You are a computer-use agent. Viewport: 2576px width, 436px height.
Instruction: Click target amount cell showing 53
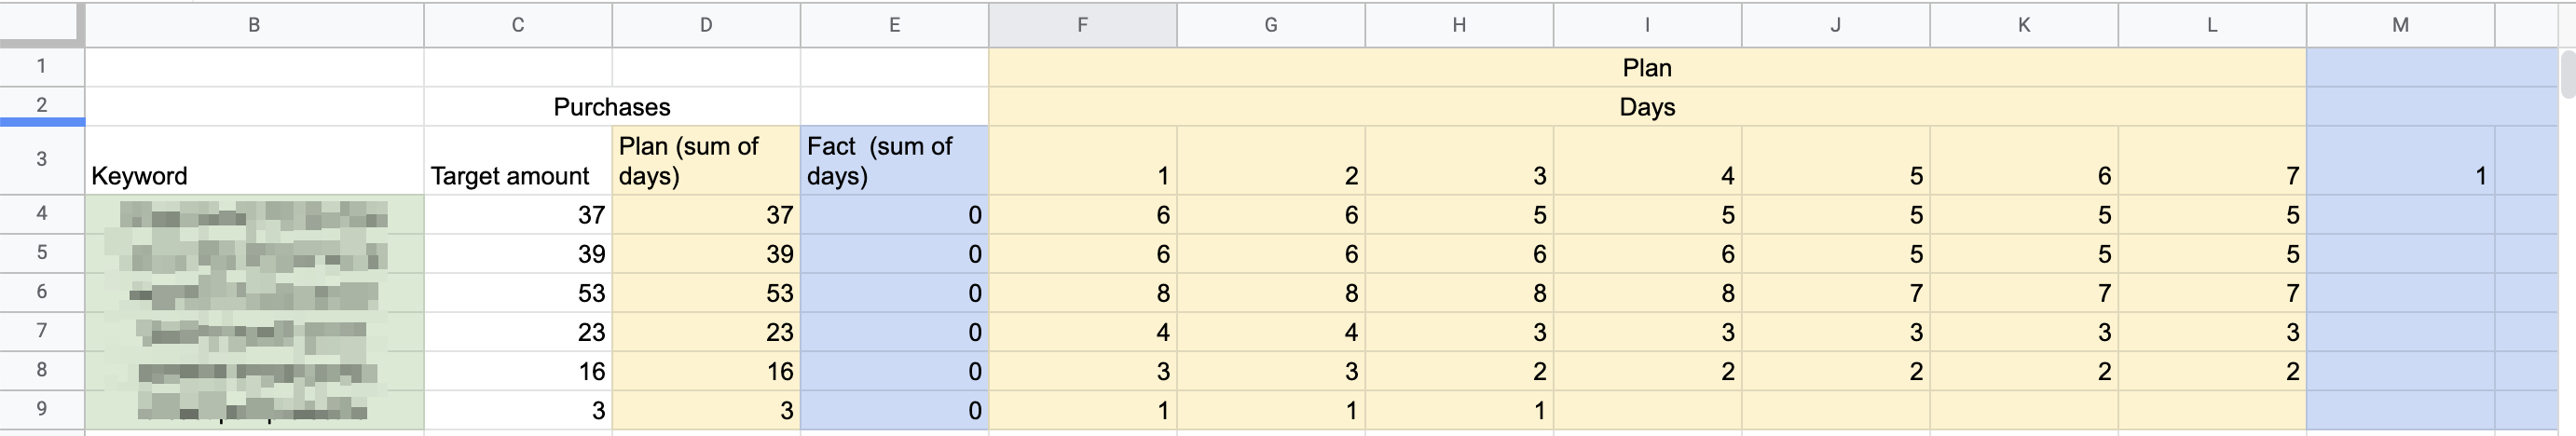coord(517,292)
